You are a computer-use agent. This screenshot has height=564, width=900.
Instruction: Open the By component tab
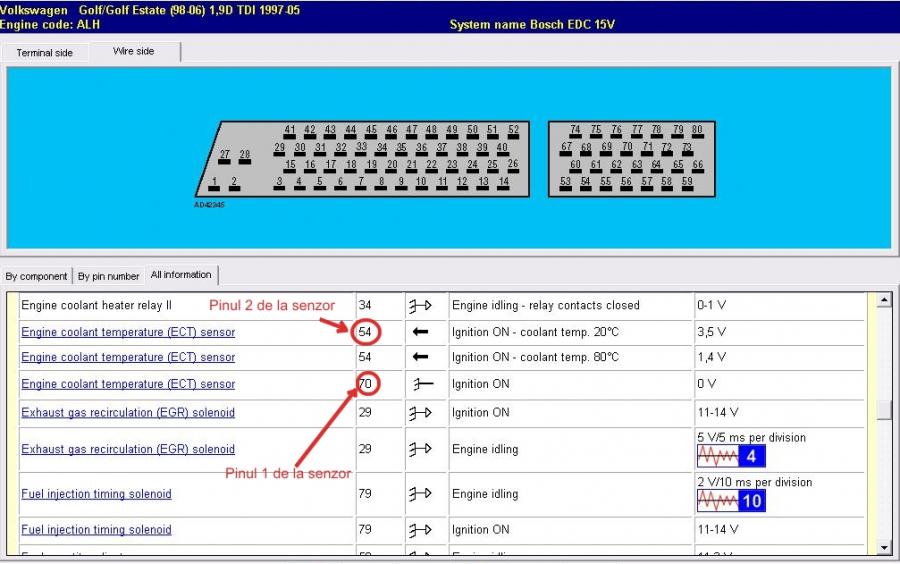click(36, 277)
